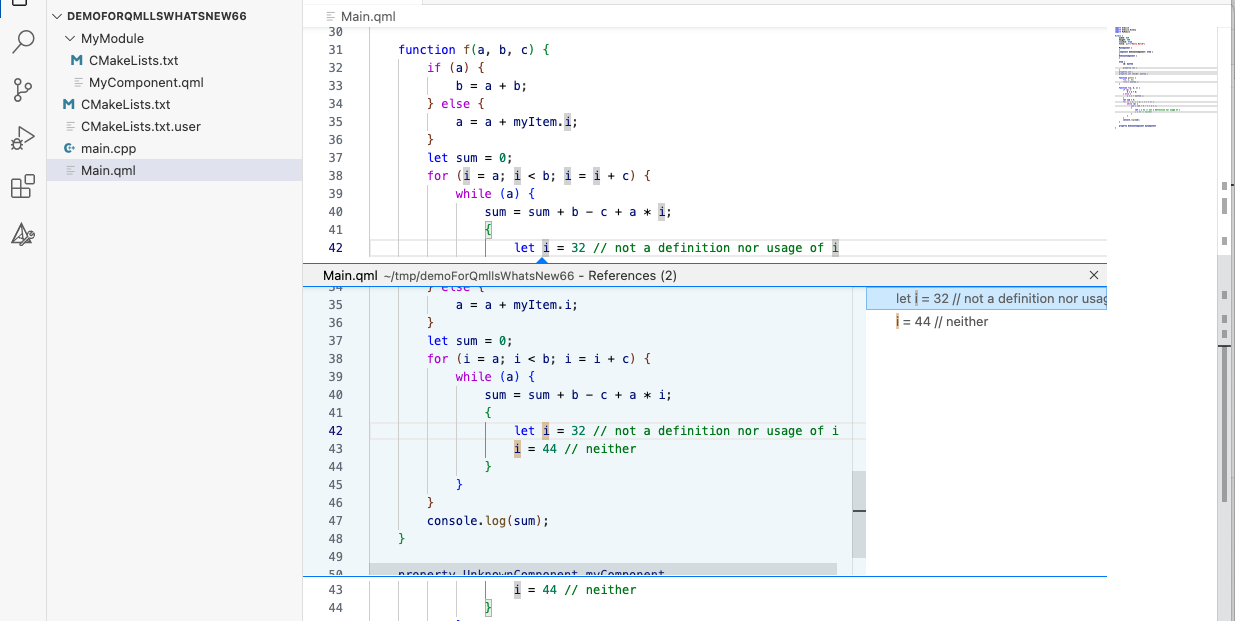Click the minimap code overview

click(x=1165, y=80)
